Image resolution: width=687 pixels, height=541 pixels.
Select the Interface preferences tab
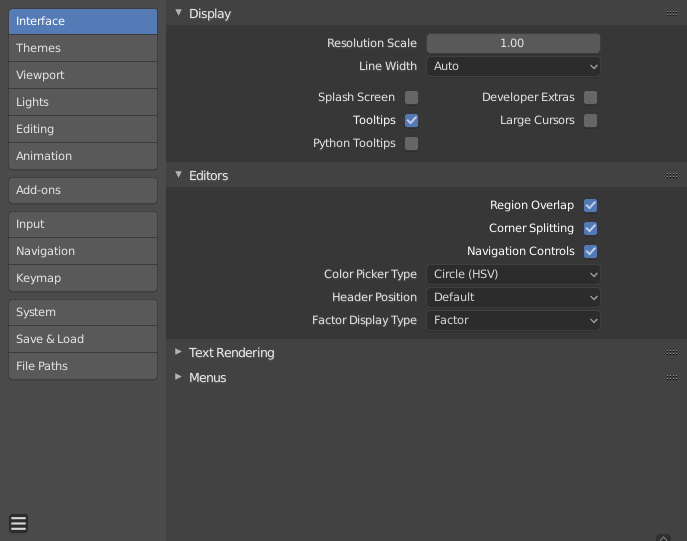click(83, 21)
